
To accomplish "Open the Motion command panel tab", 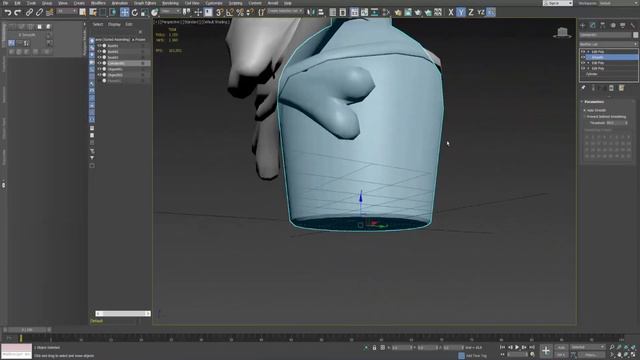I will [613, 25].
